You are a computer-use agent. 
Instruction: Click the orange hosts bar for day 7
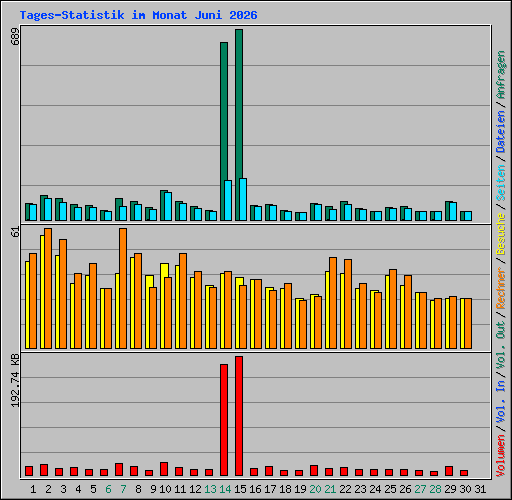123,289
